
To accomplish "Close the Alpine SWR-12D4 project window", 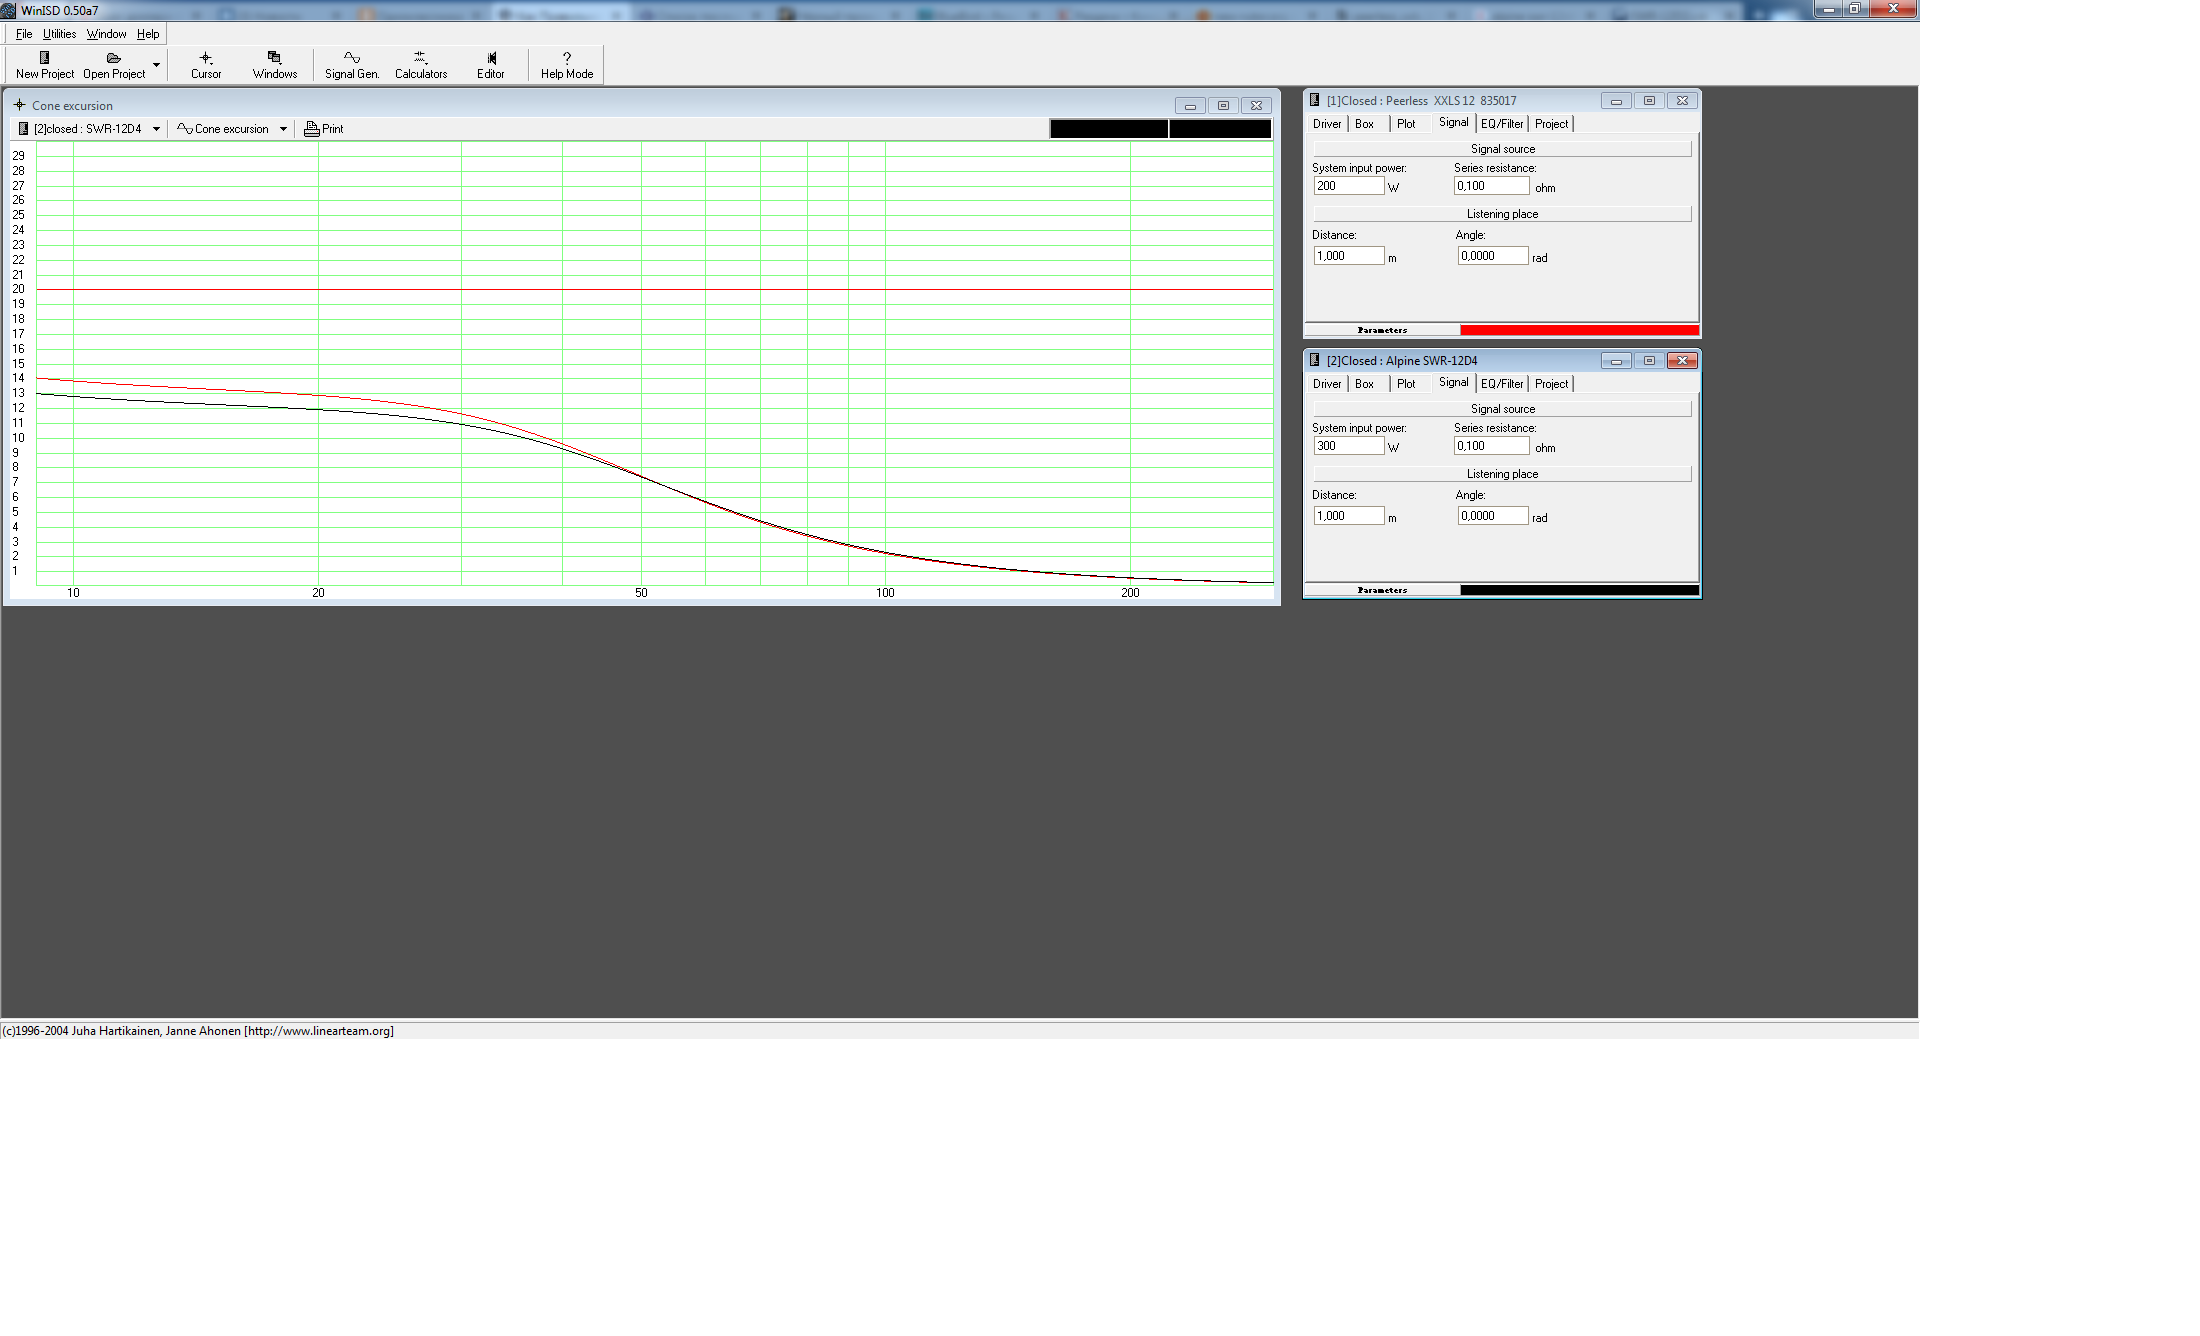I will pos(1683,361).
